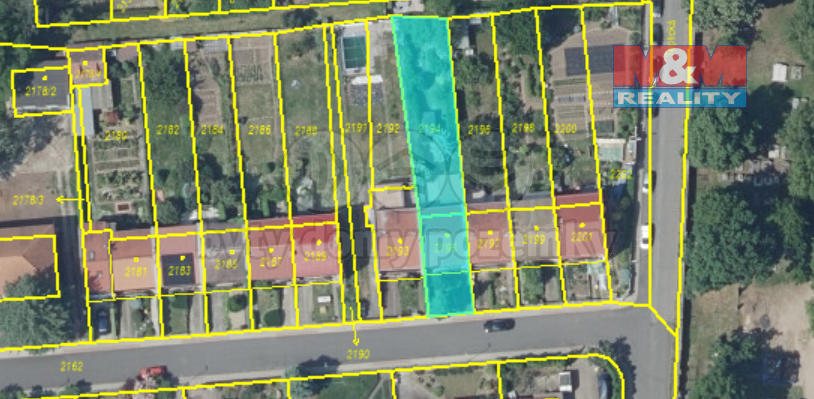
Task: Click the dark car on the street
Action: pos(499,325)
